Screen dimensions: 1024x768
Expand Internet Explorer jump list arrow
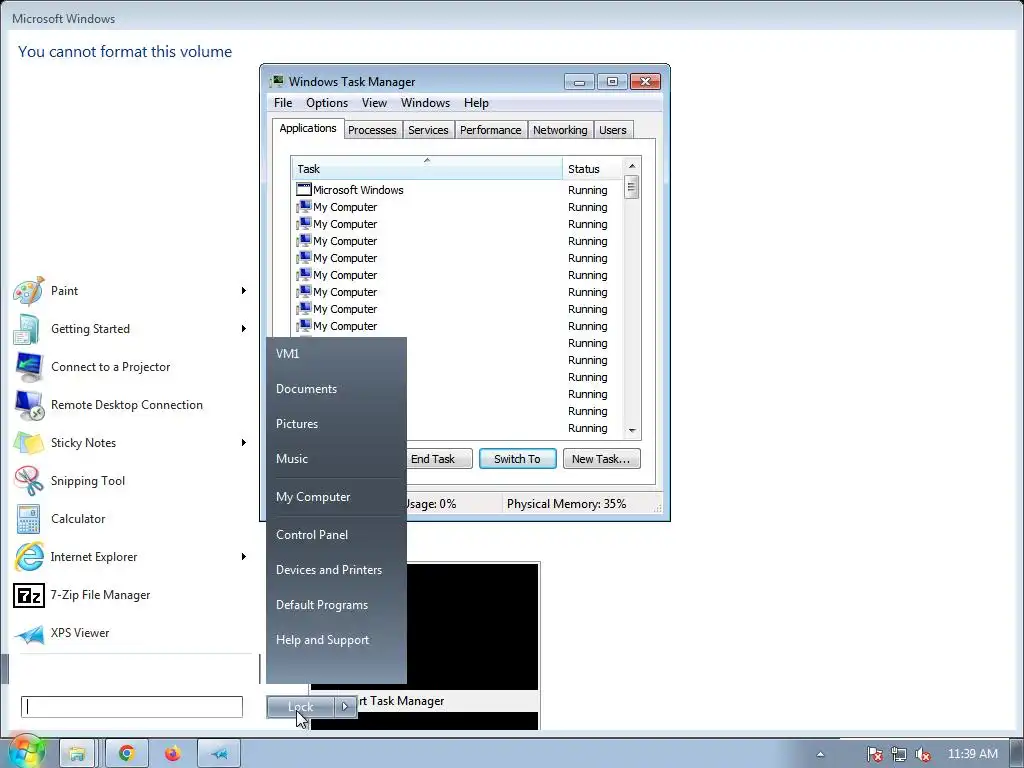244,556
